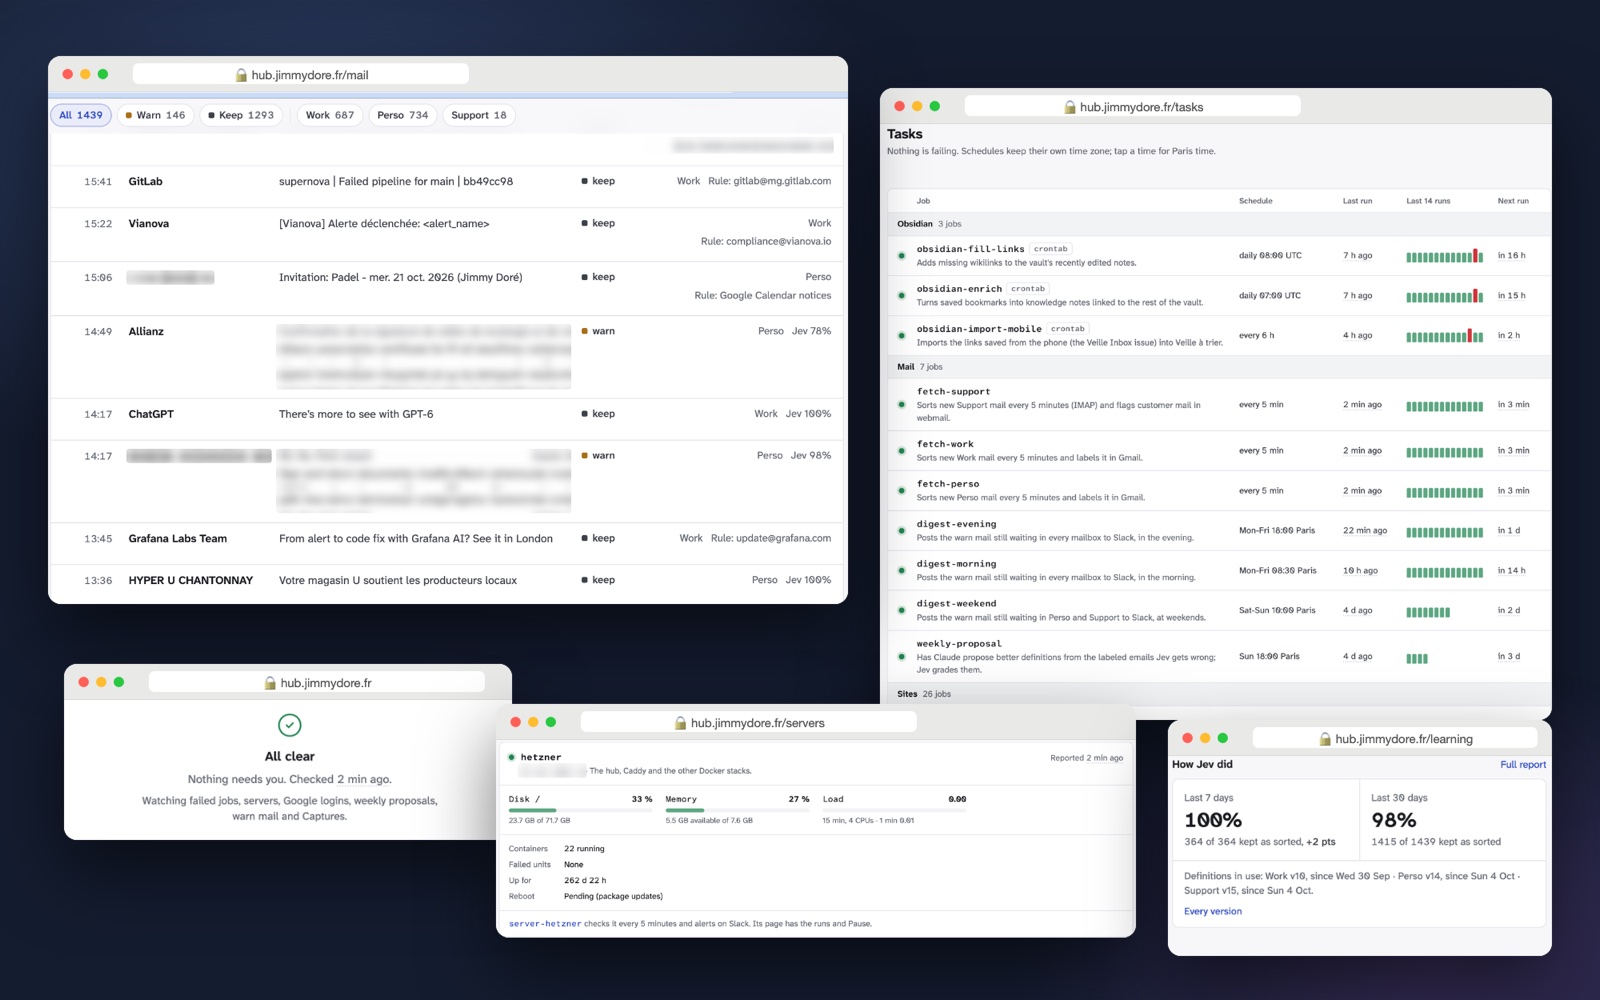The width and height of the screenshot is (1600, 1000).
Task: Open the Full report link
Action: coord(1523,765)
